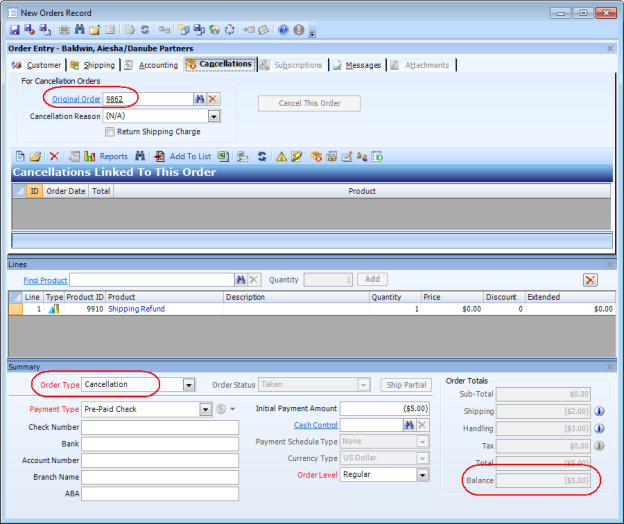Click the Save and Close icon
The height and width of the screenshot is (524, 624).
29,30
